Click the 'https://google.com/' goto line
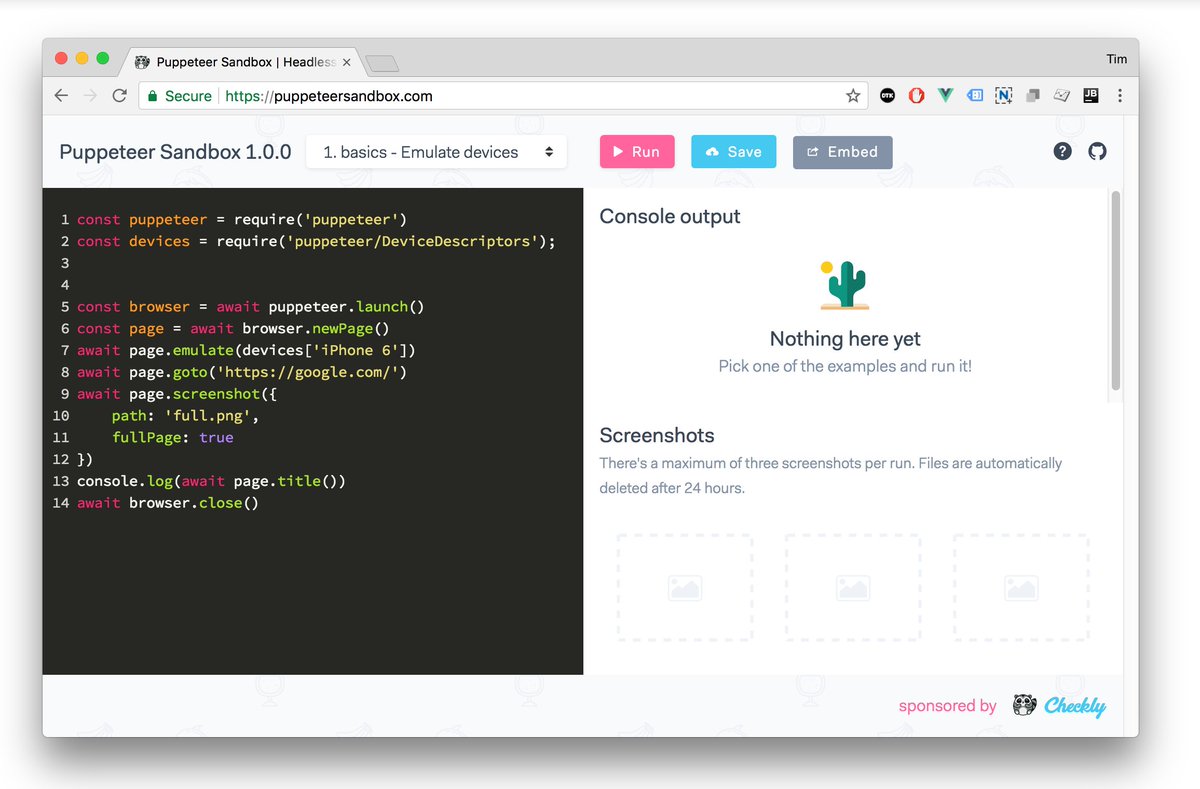This screenshot has height=789, width=1200. [x=242, y=372]
